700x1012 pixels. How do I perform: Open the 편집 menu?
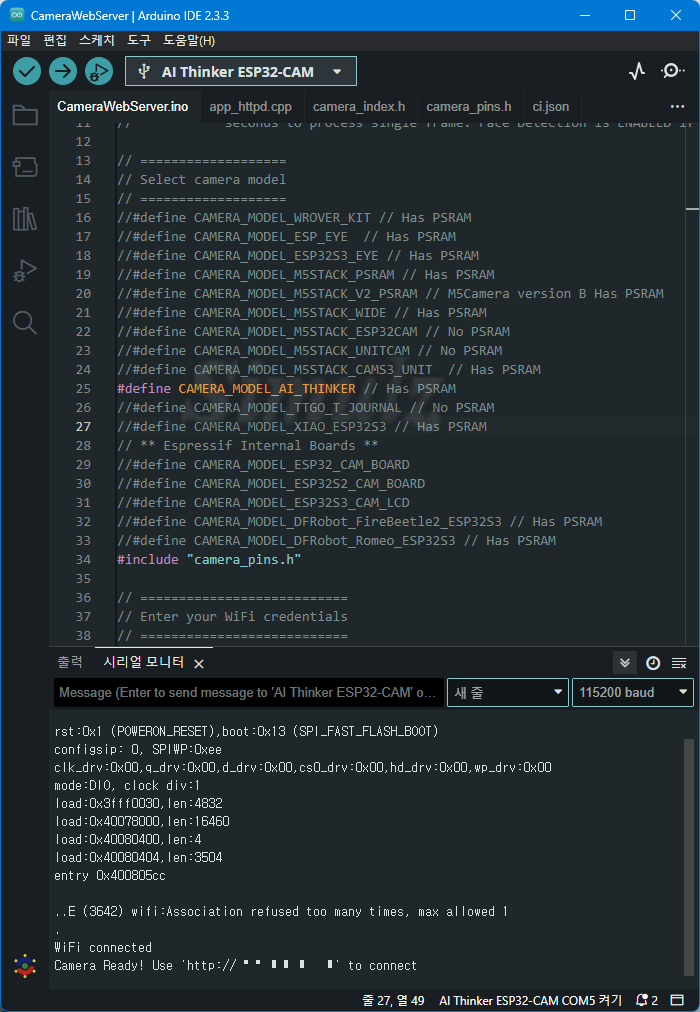[55, 41]
